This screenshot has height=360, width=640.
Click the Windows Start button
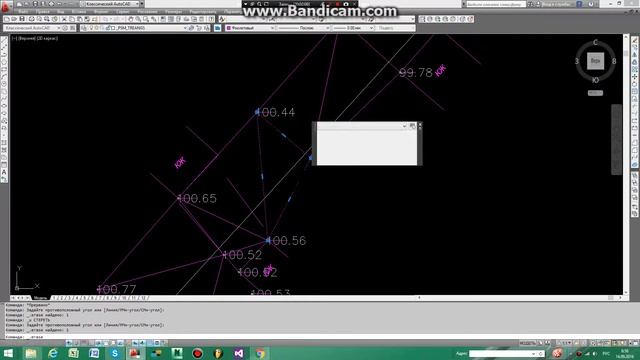8,353
